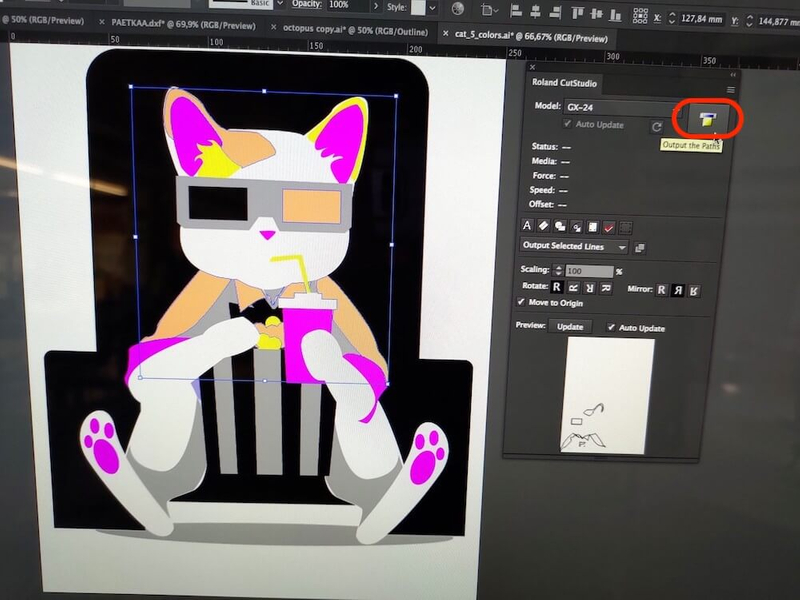Select the dashed-square icon in CutStudio icon row
800x600 pixels.
point(626,227)
